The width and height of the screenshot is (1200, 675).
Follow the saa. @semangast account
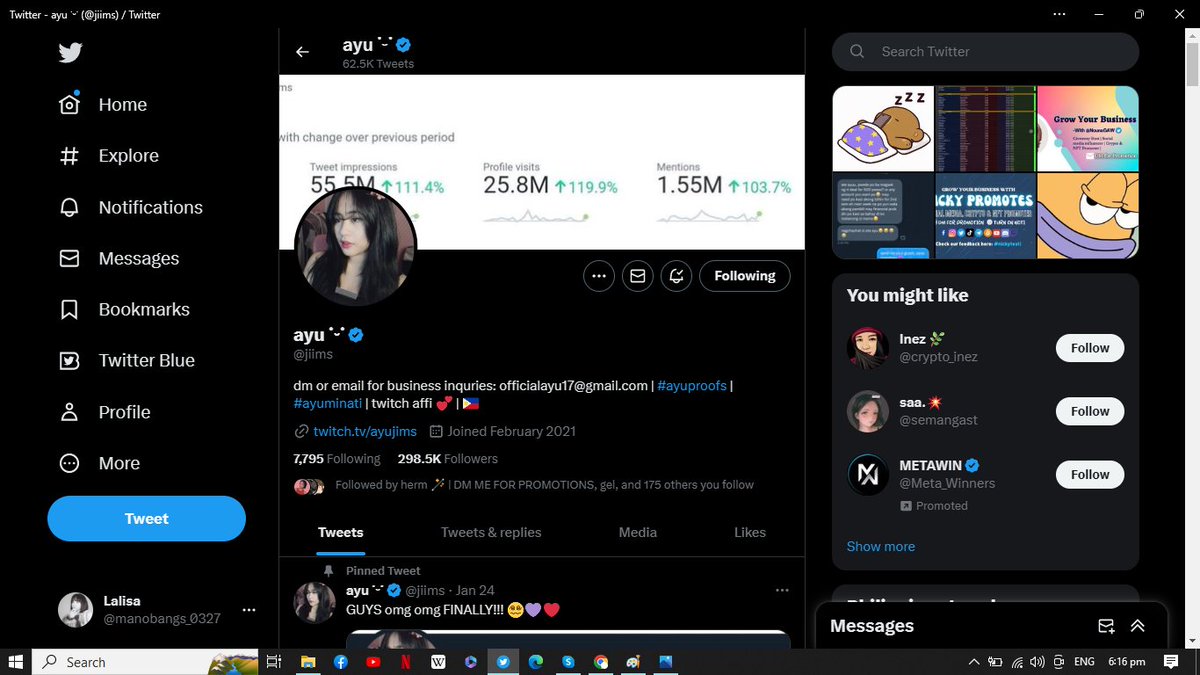(1090, 411)
